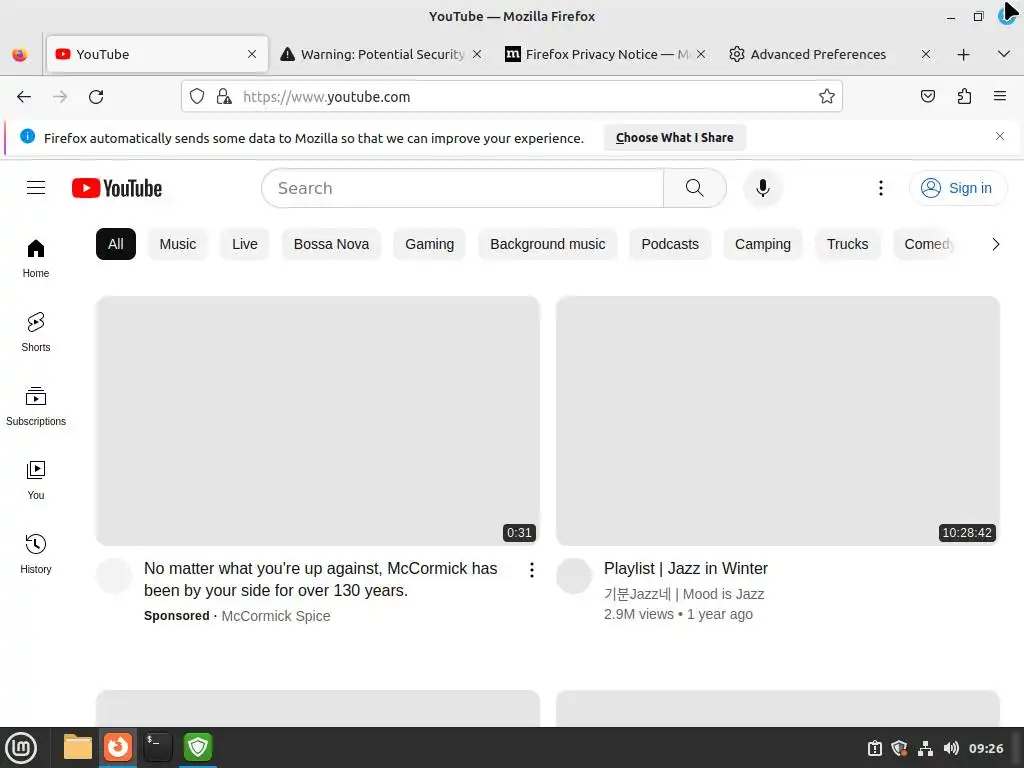Switch to Advanced Preferences tab
Screen dimensions: 1024x768
[818, 54]
